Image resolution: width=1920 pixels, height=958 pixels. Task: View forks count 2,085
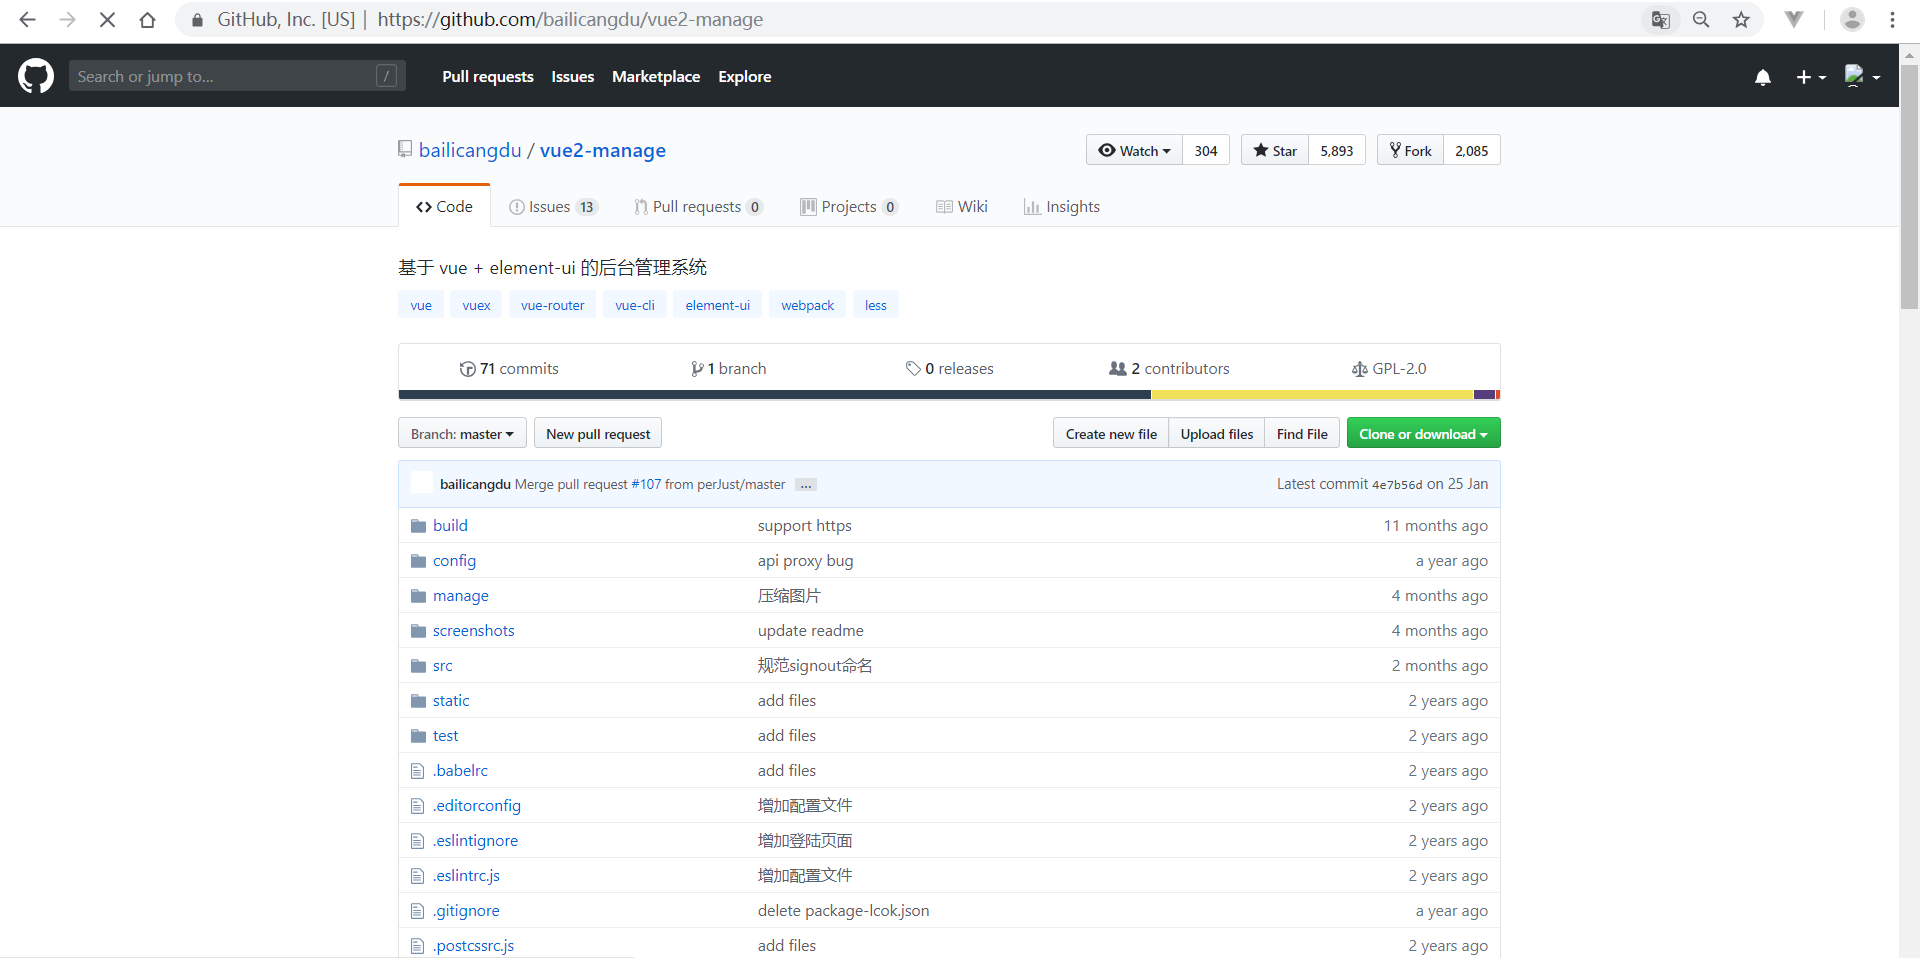[1471, 150]
